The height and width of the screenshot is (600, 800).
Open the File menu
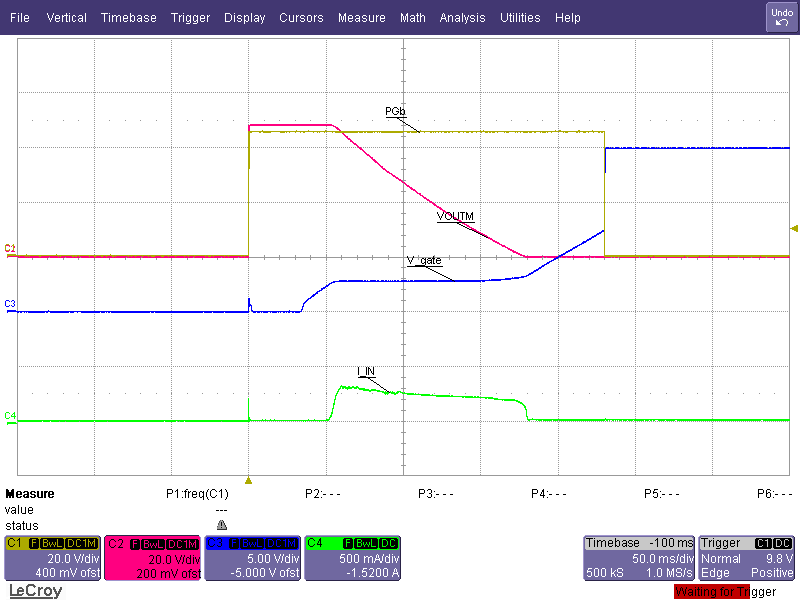(20, 18)
